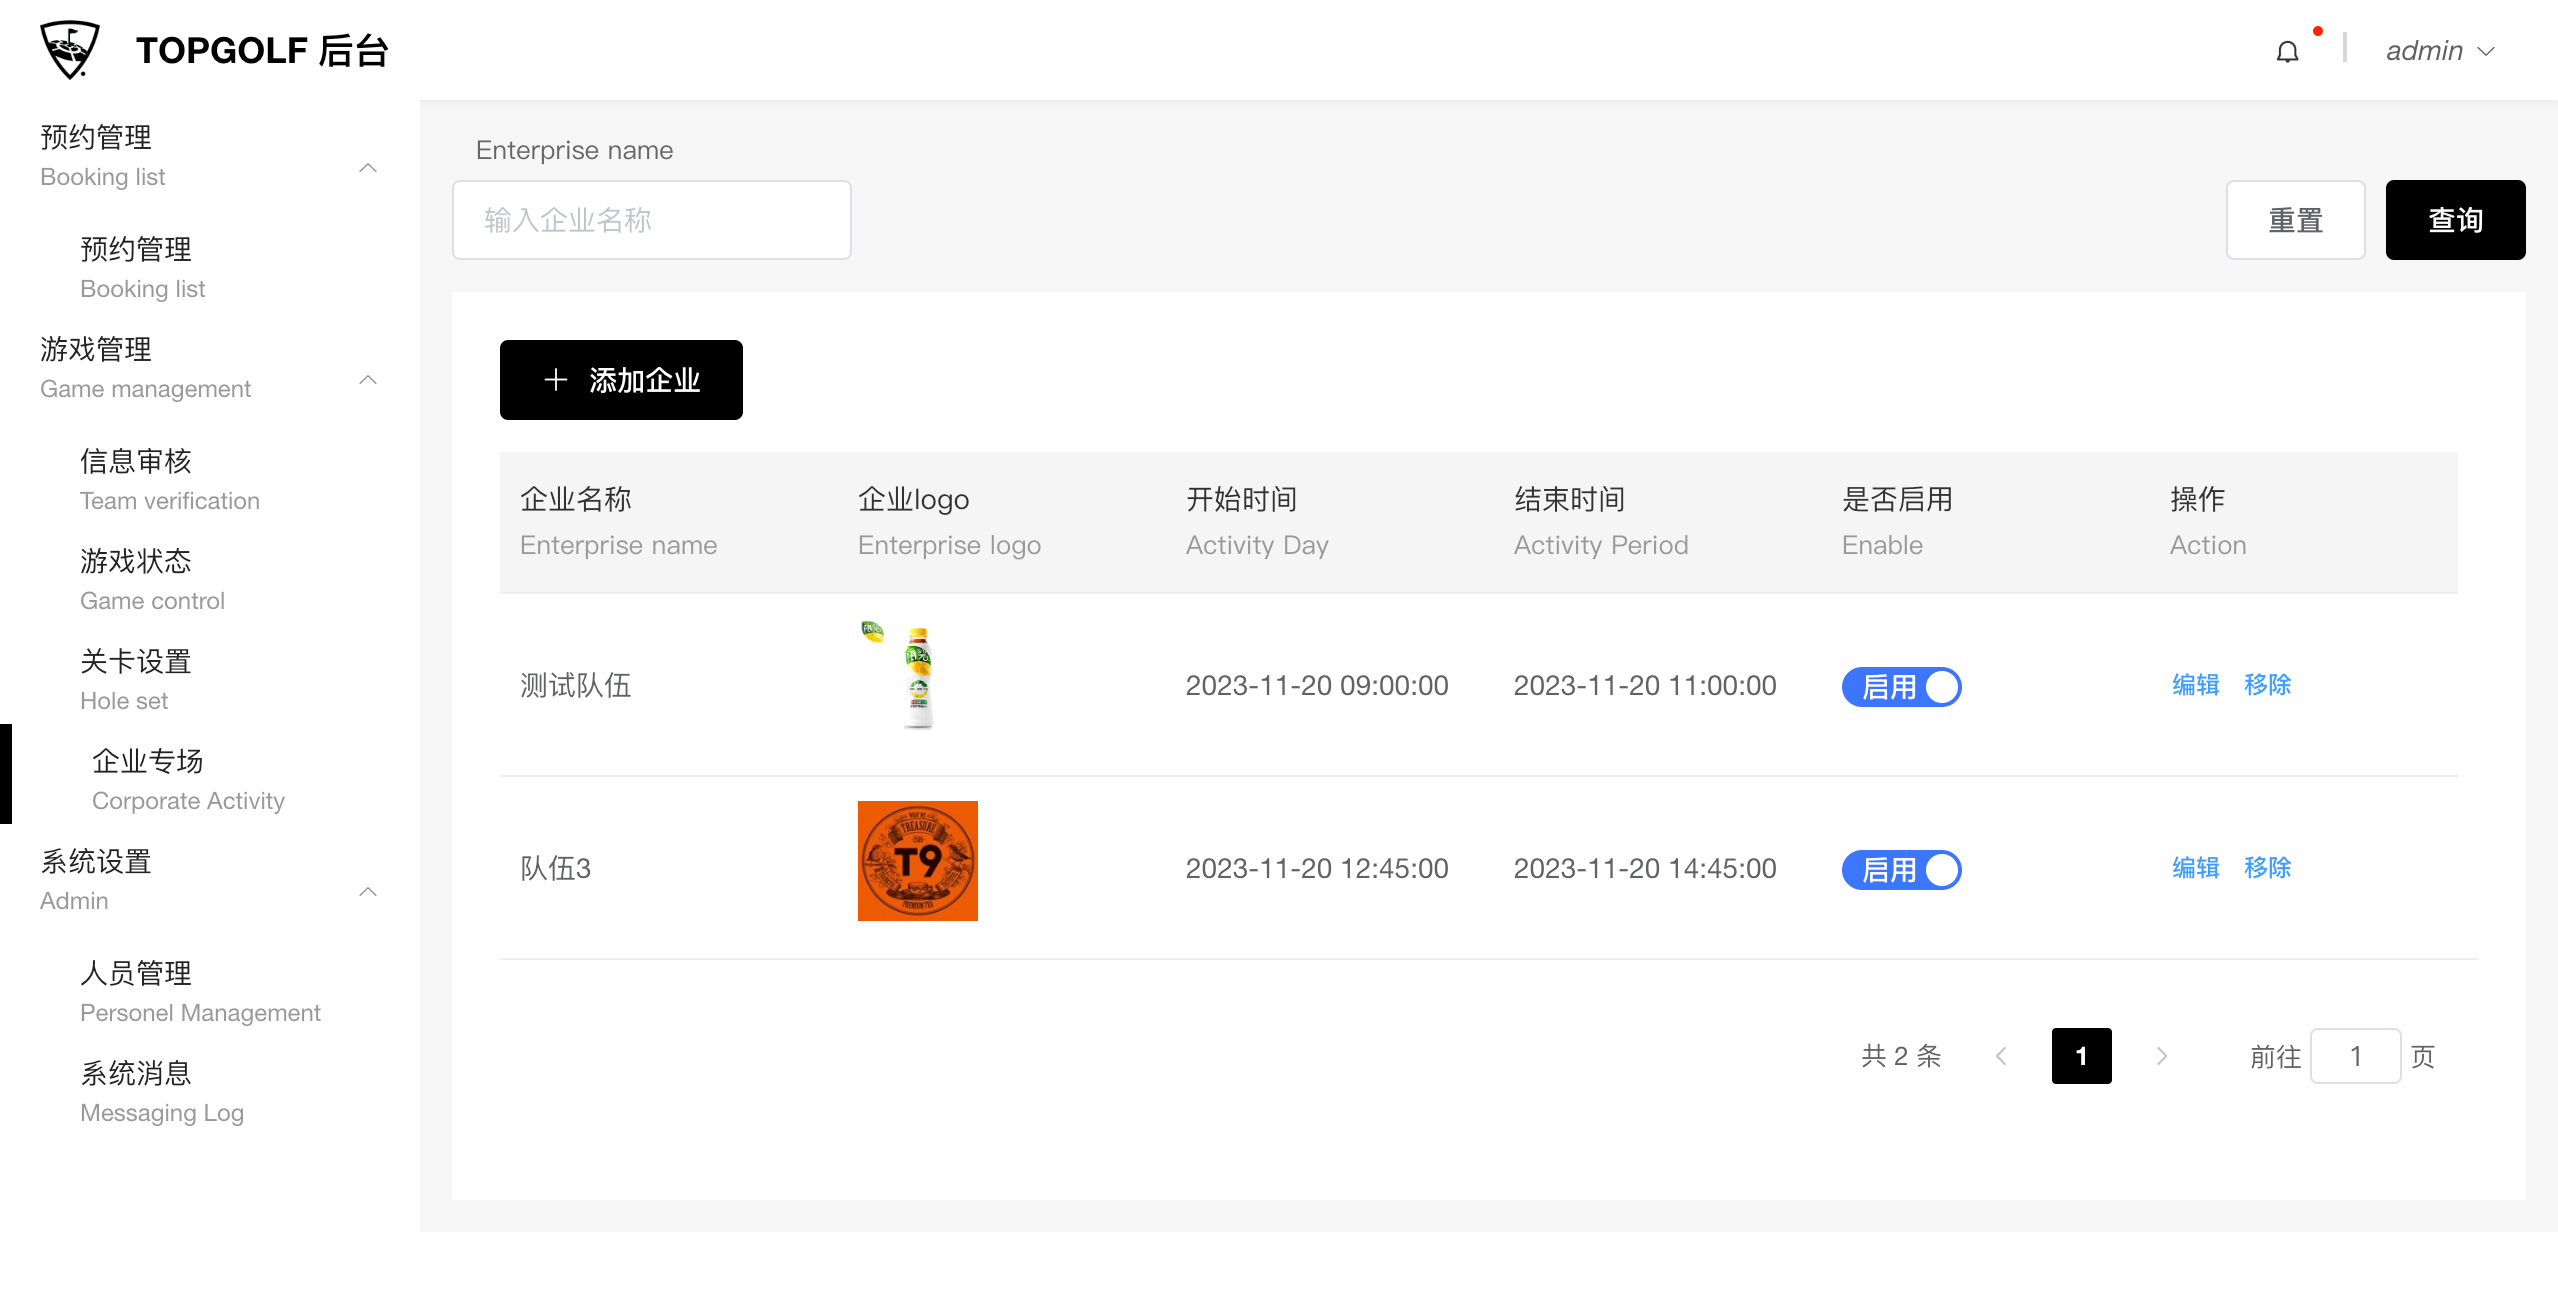Click the T9 orange logo thumbnail
Screen dimensions: 2558x1308
click(x=917, y=860)
